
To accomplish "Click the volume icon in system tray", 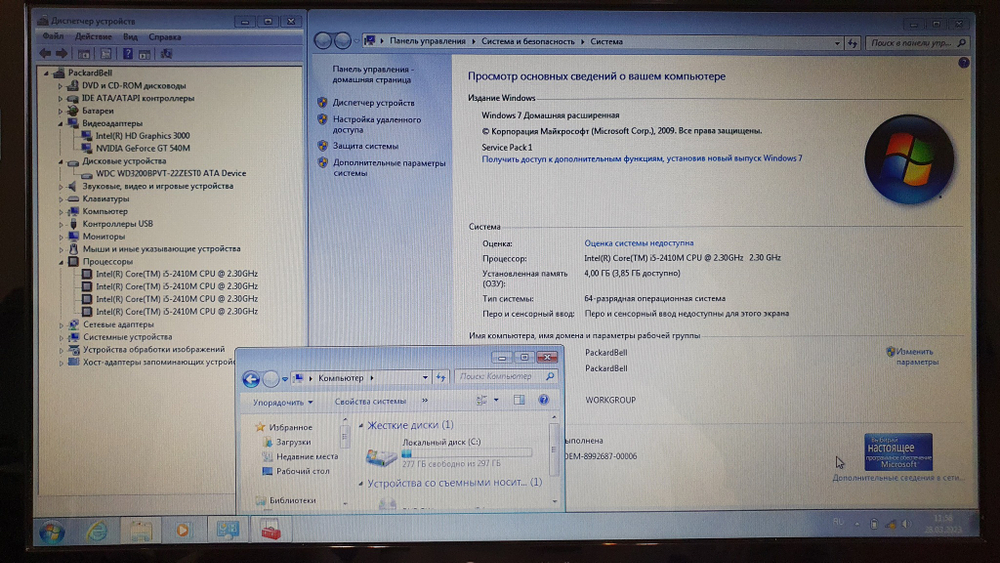I will click(906, 524).
